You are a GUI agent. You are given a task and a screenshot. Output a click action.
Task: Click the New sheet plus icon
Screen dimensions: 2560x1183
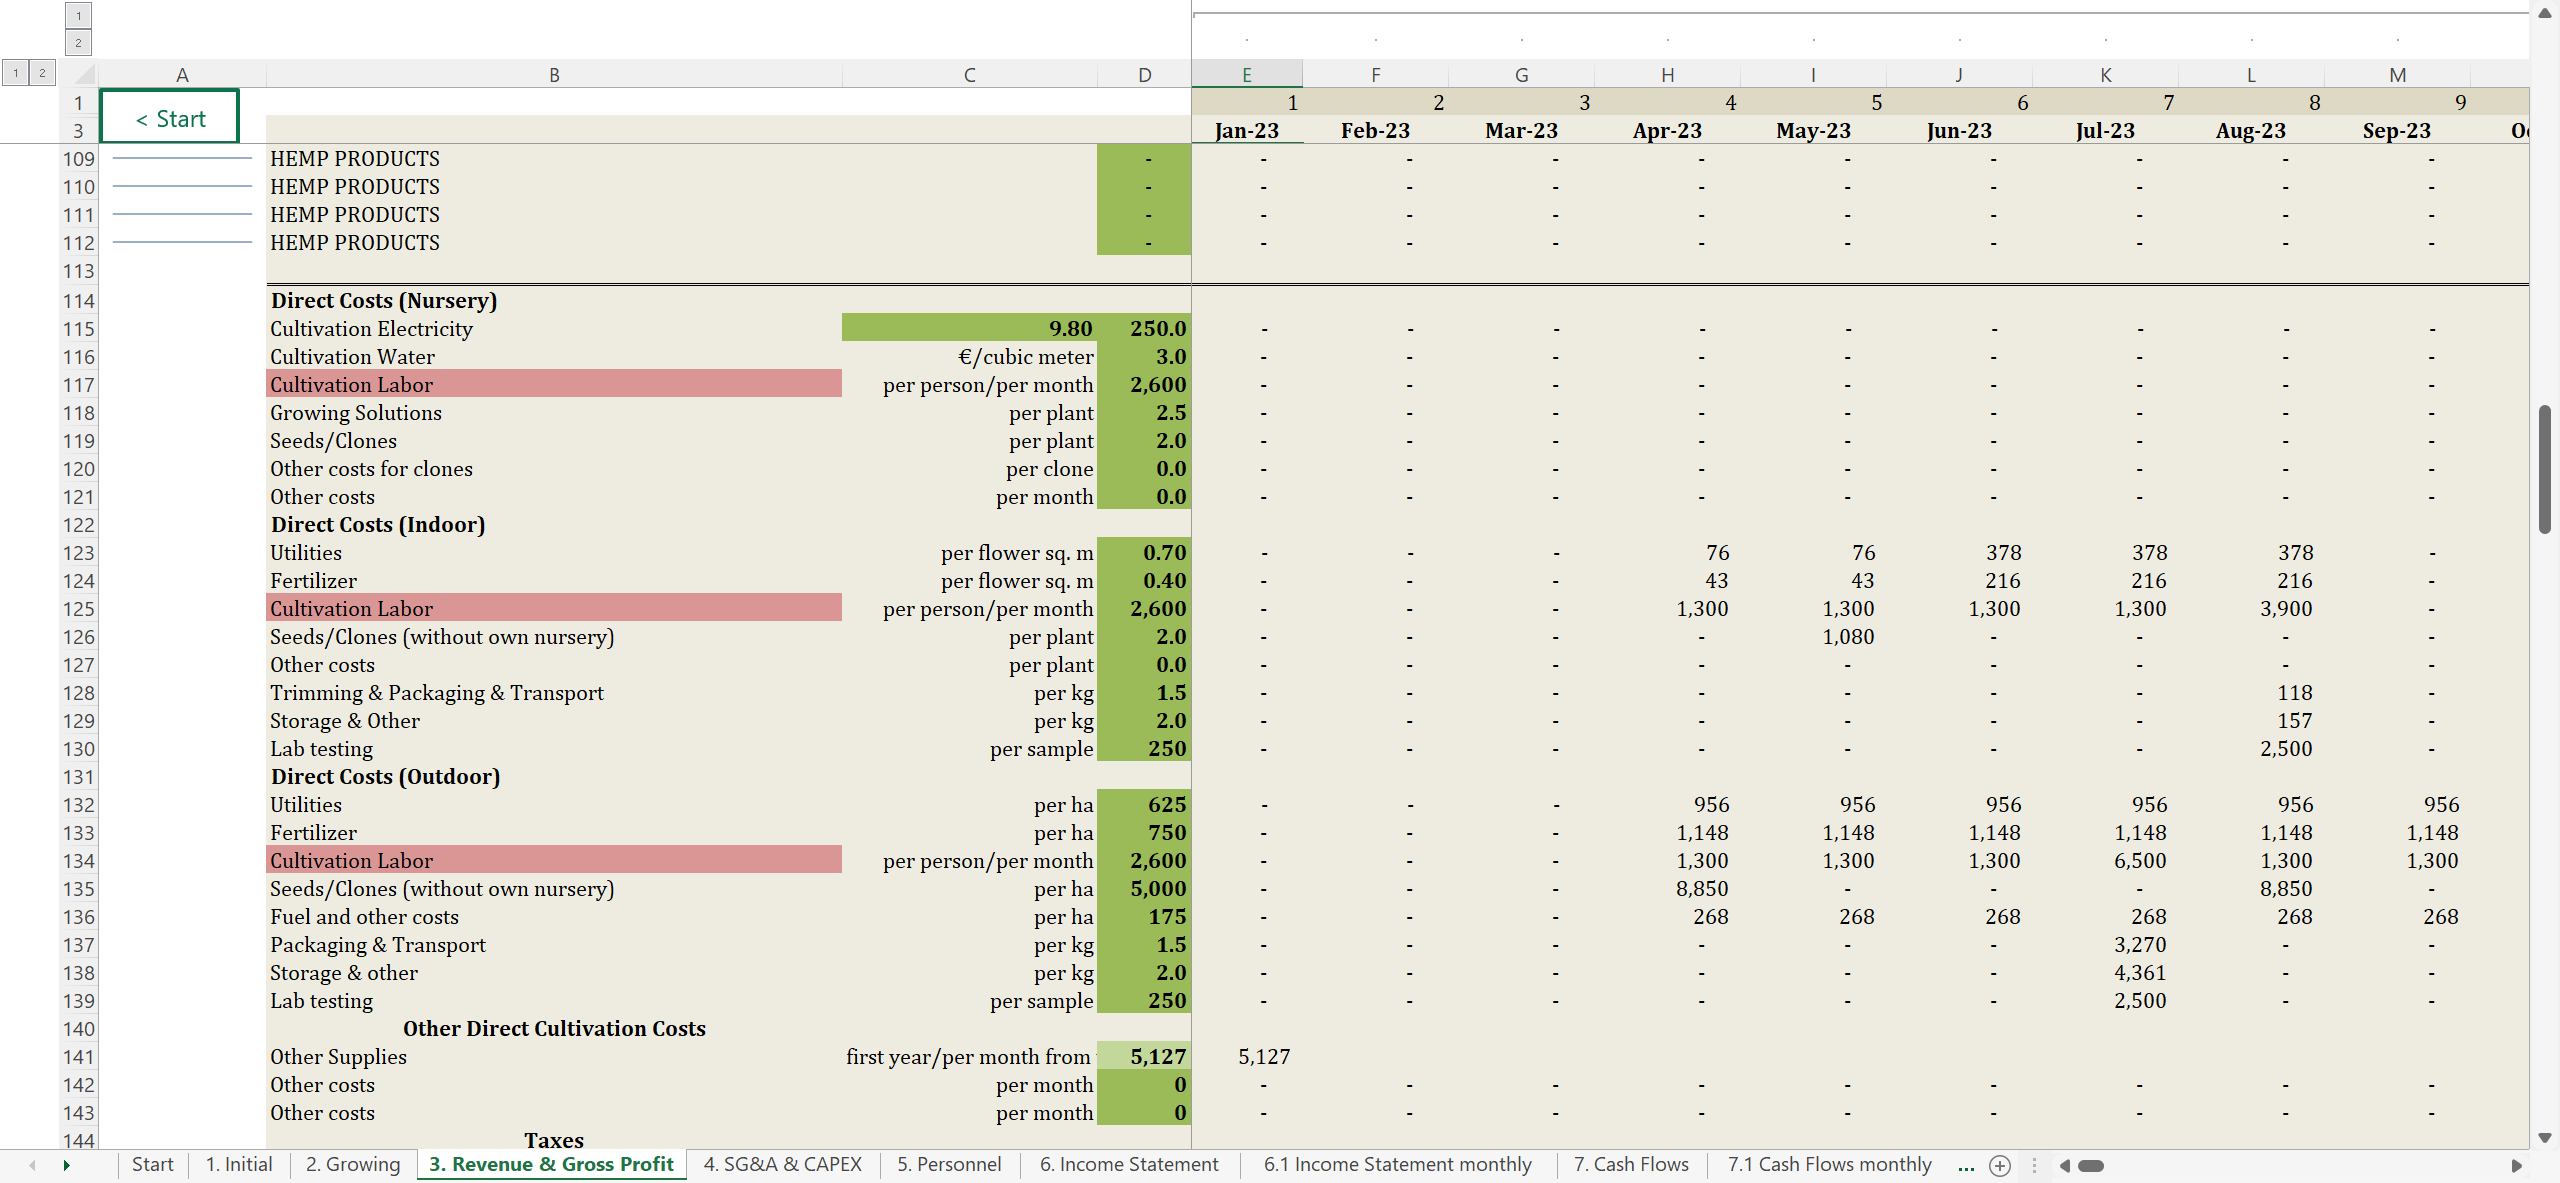point(2000,1165)
